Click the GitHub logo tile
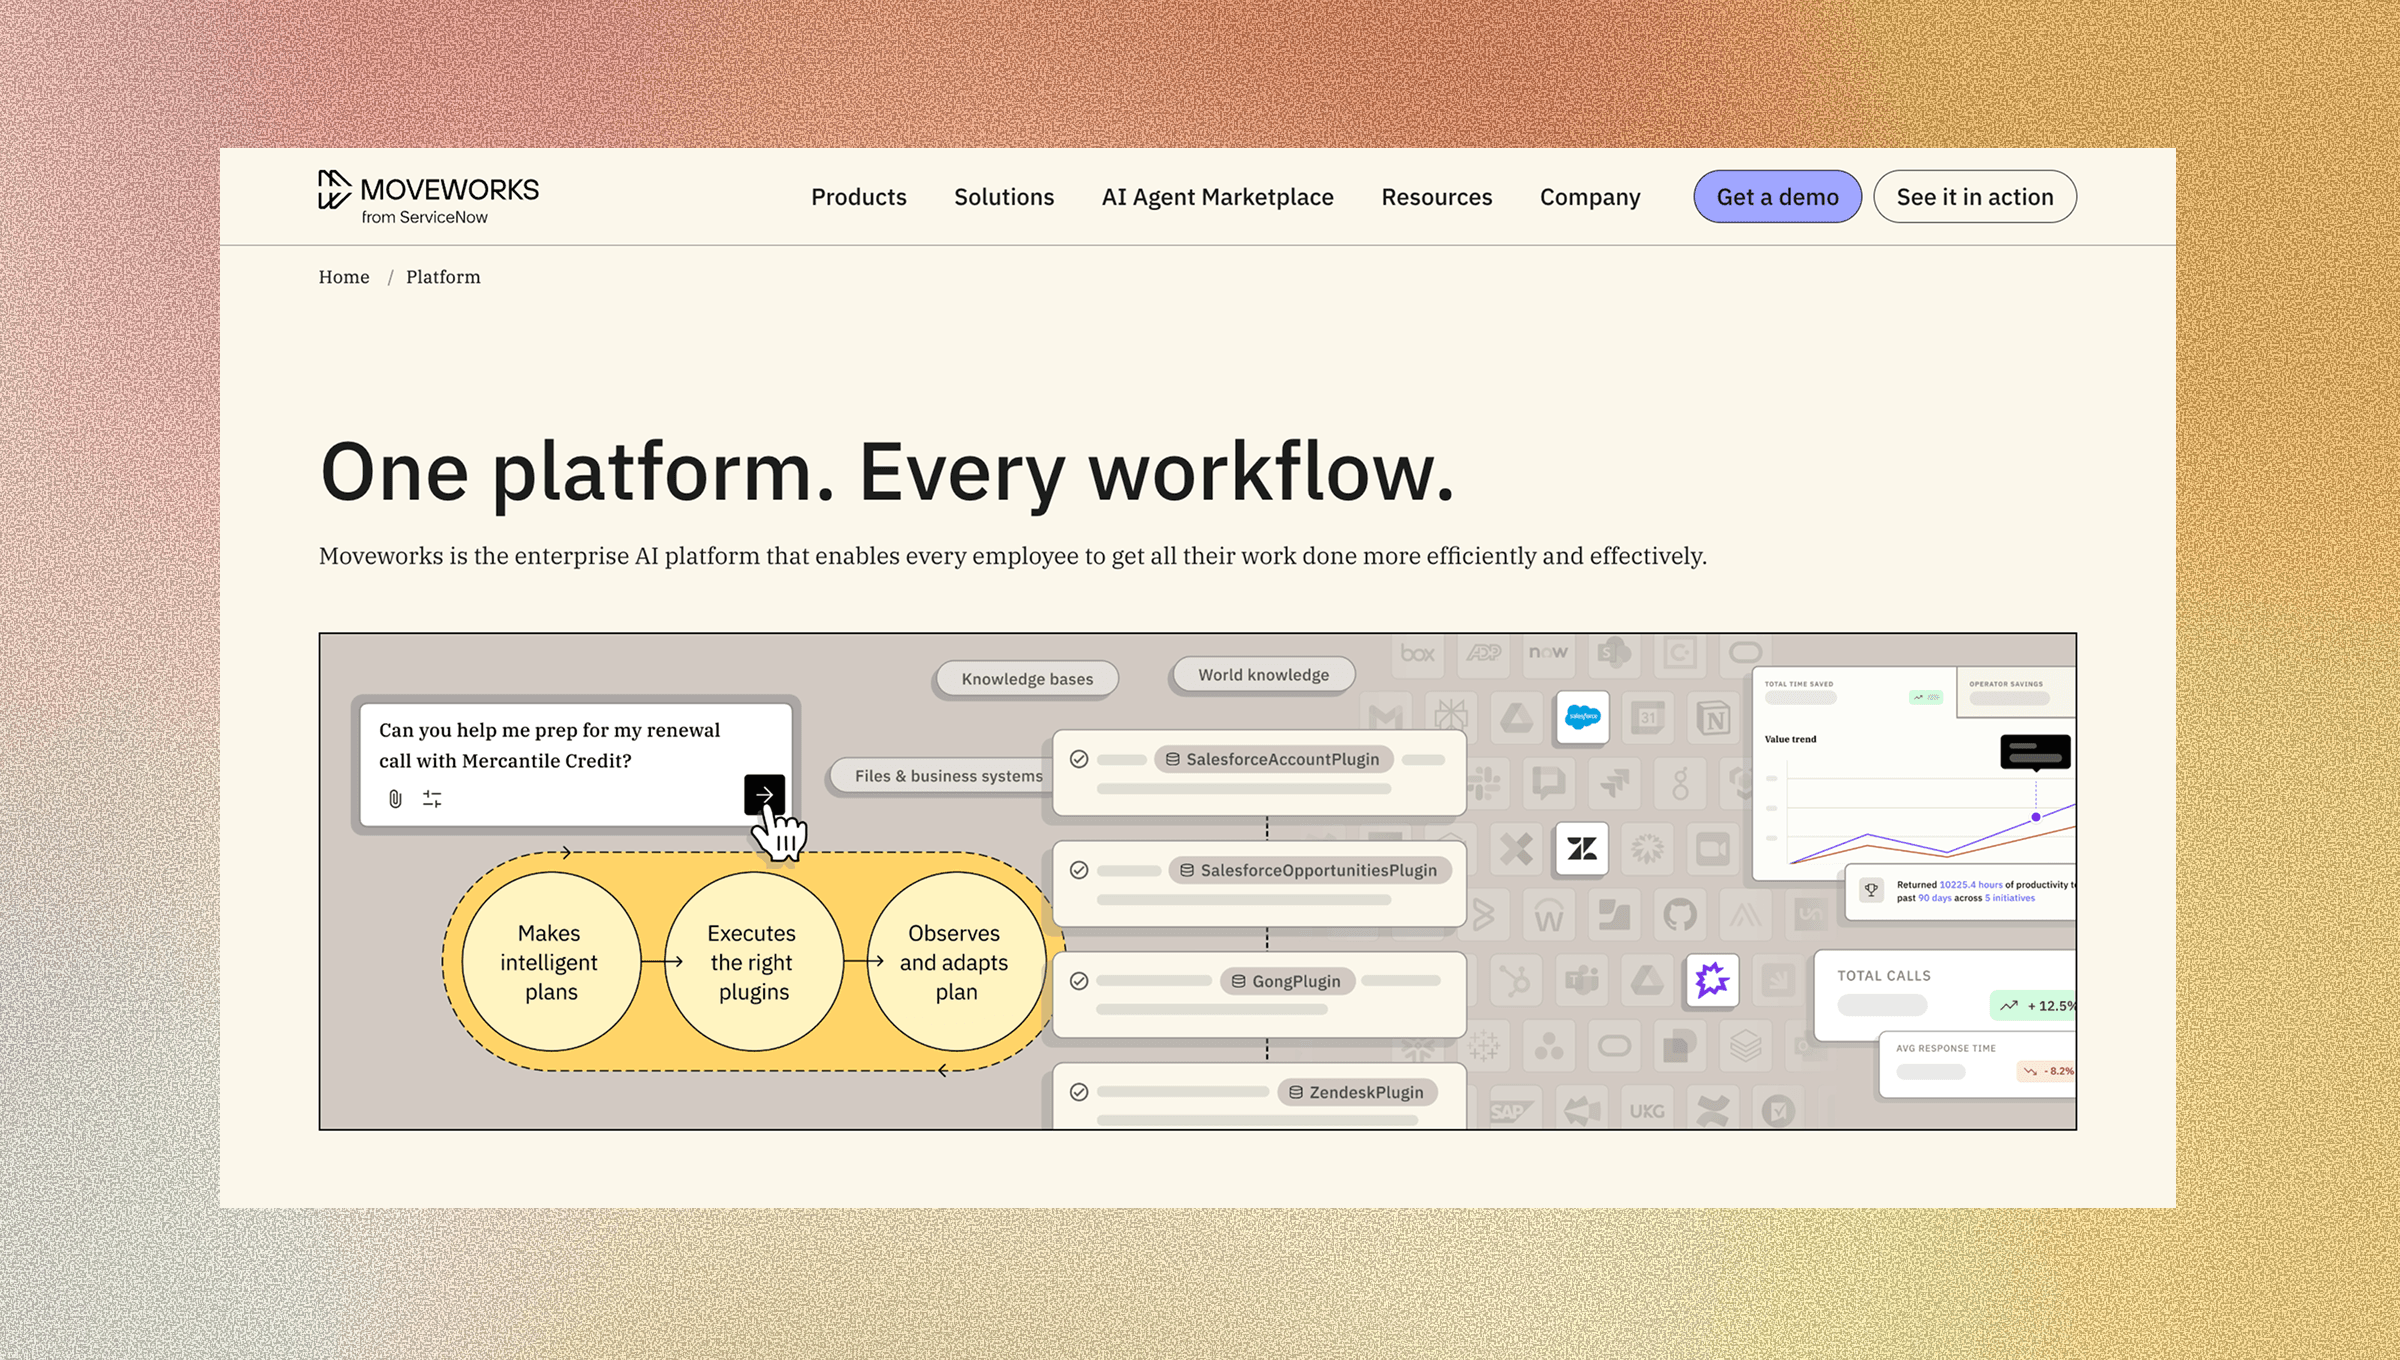 (x=1680, y=914)
